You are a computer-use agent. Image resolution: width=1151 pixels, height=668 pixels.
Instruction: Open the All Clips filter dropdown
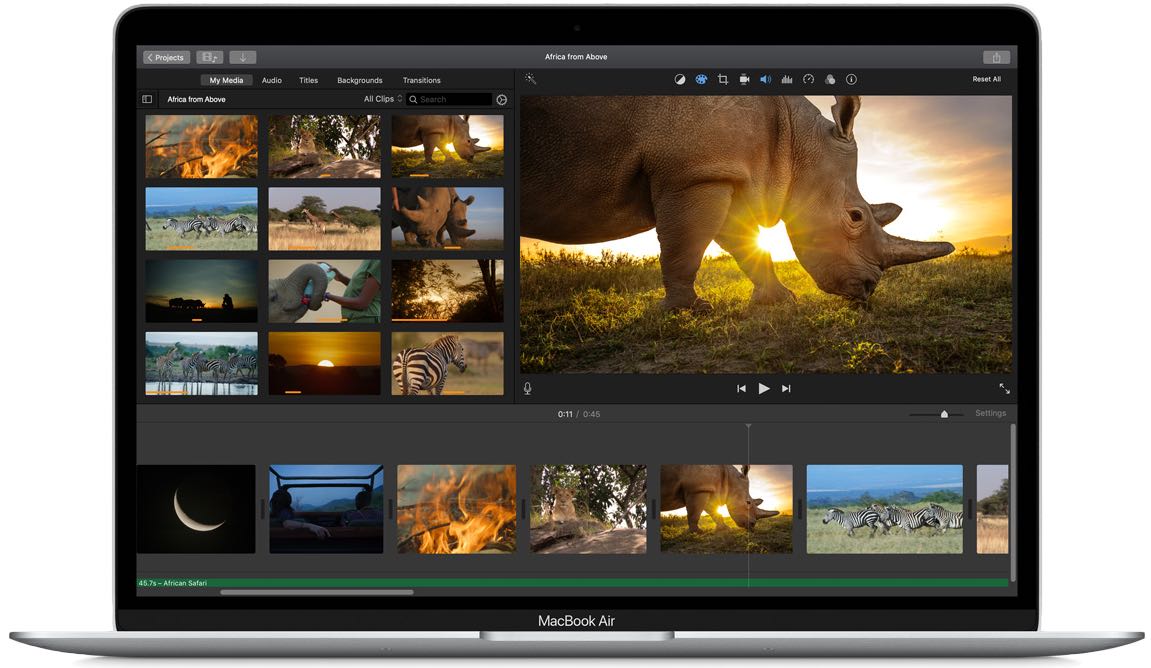point(382,99)
